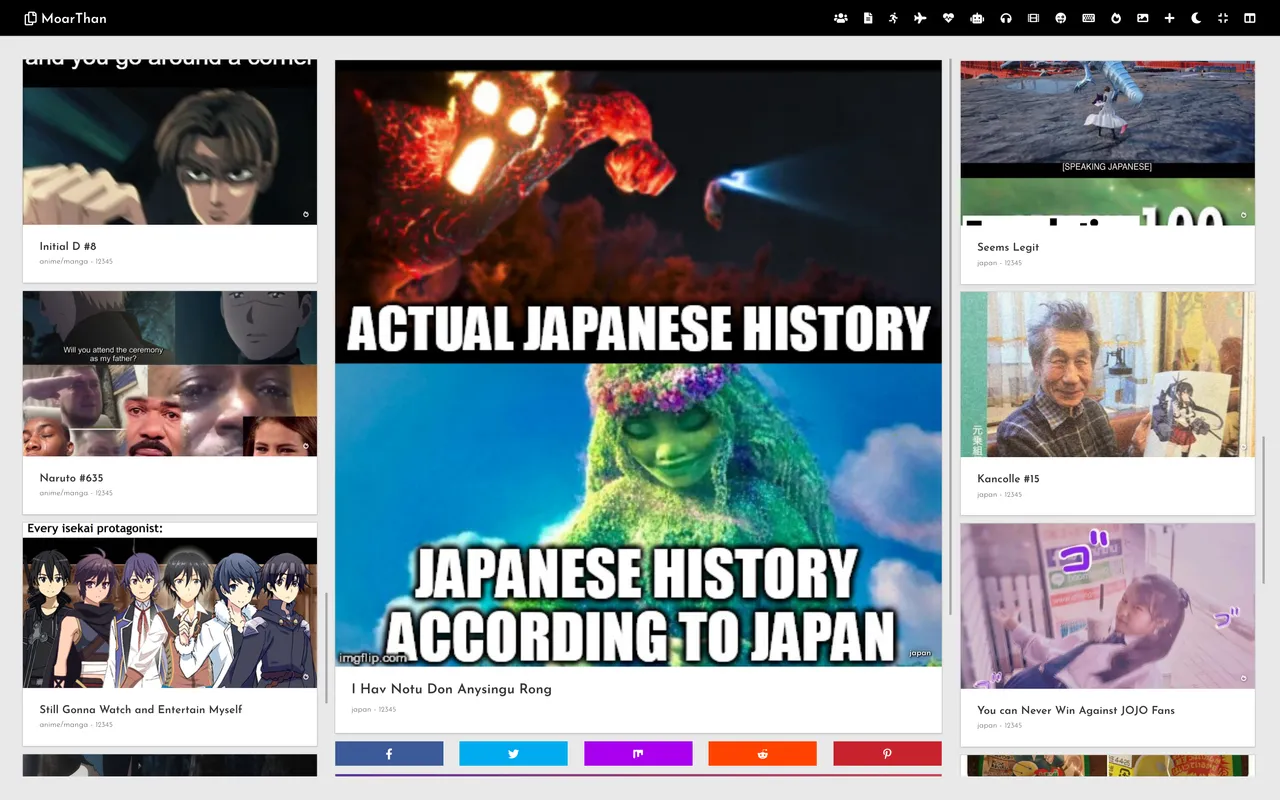1280x800 pixels.
Task: Click the 'Naruto #635' title
Action: pos(71,478)
